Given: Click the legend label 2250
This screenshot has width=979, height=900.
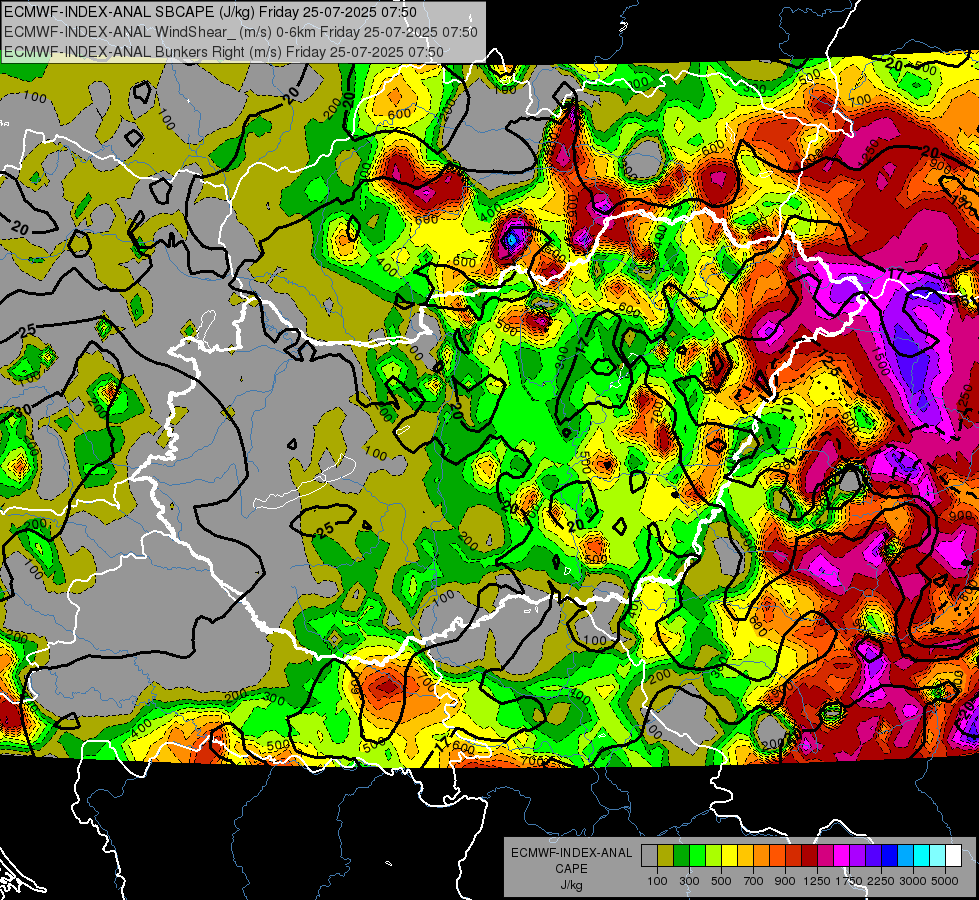Looking at the screenshot, I should 881,881.
